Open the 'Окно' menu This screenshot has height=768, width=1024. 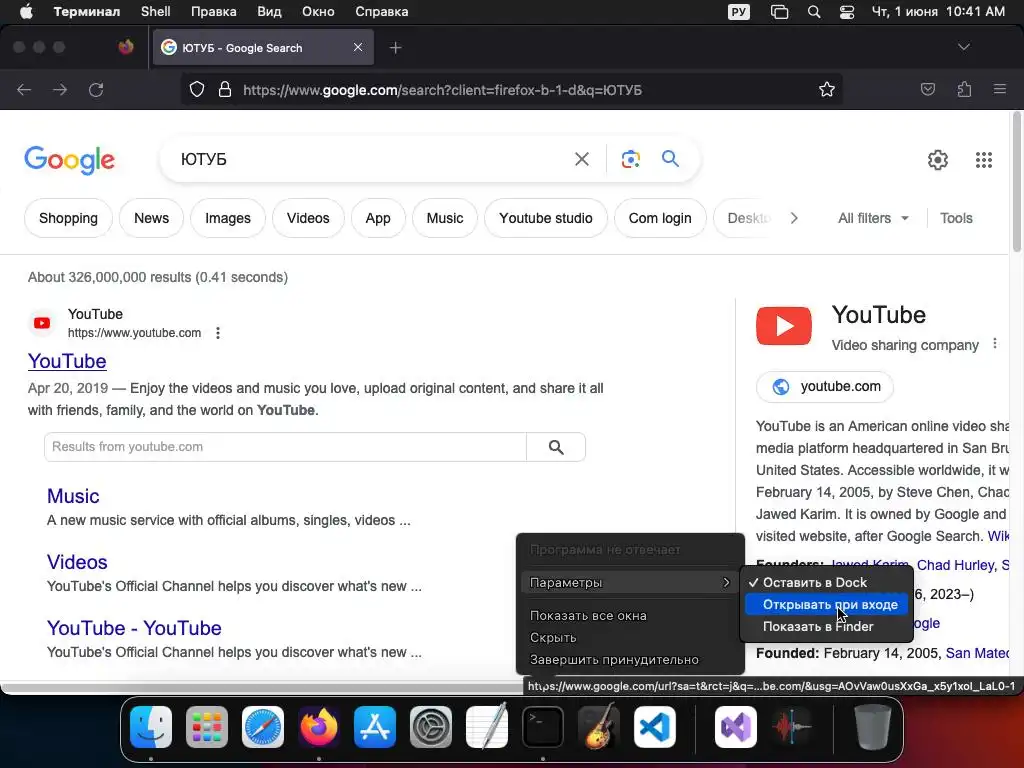(x=318, y=12)
